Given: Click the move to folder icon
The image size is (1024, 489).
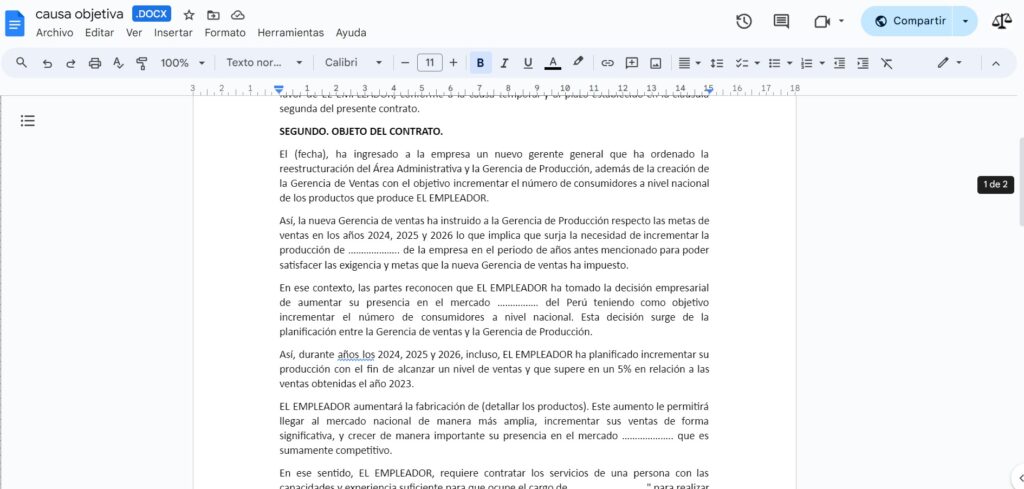Looking at the screenshot, I should (x=213, y=14).
